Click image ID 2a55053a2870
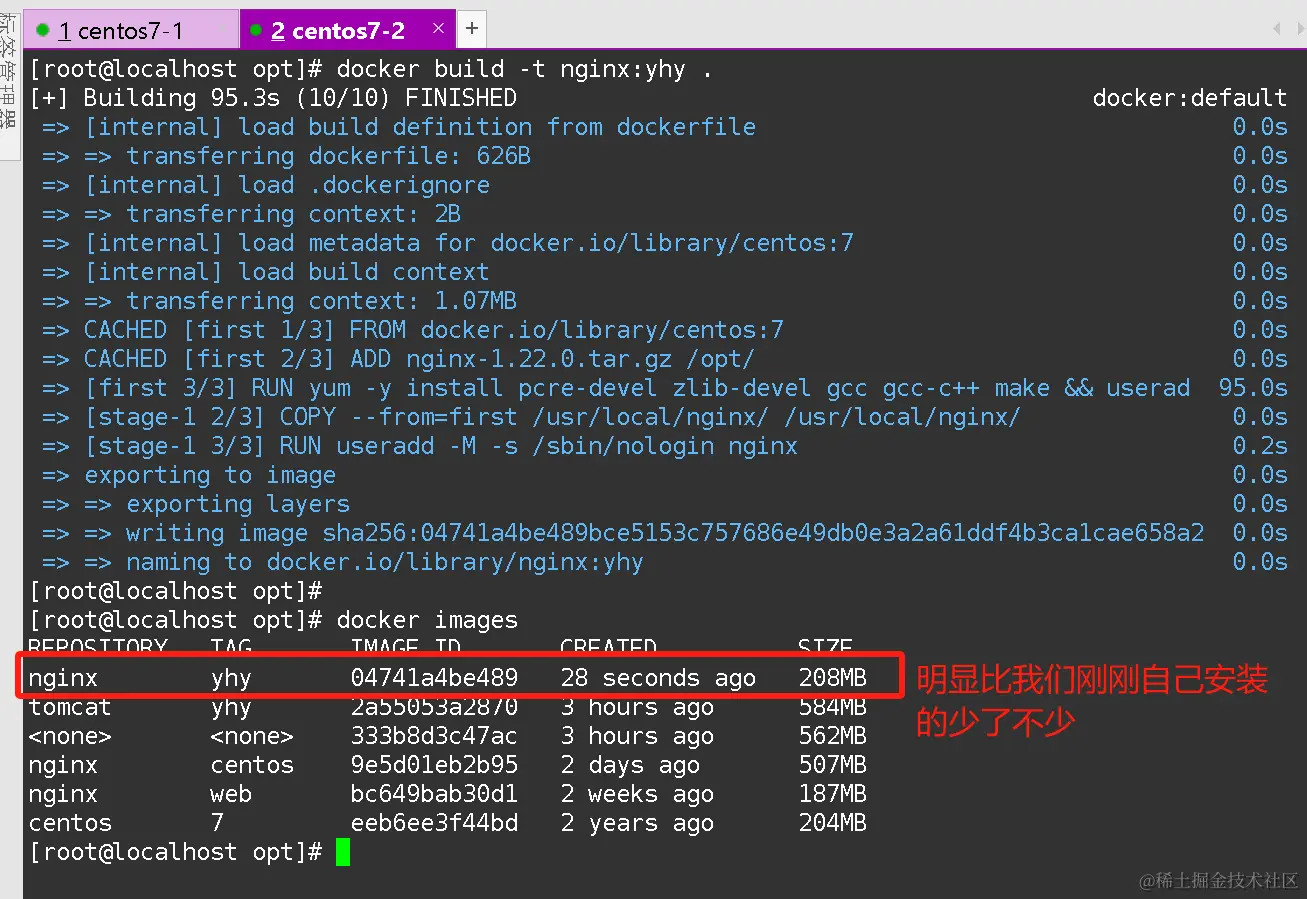Image resolution: width=1307 pixels, height=899 pixels. click(x=434, y=707)
